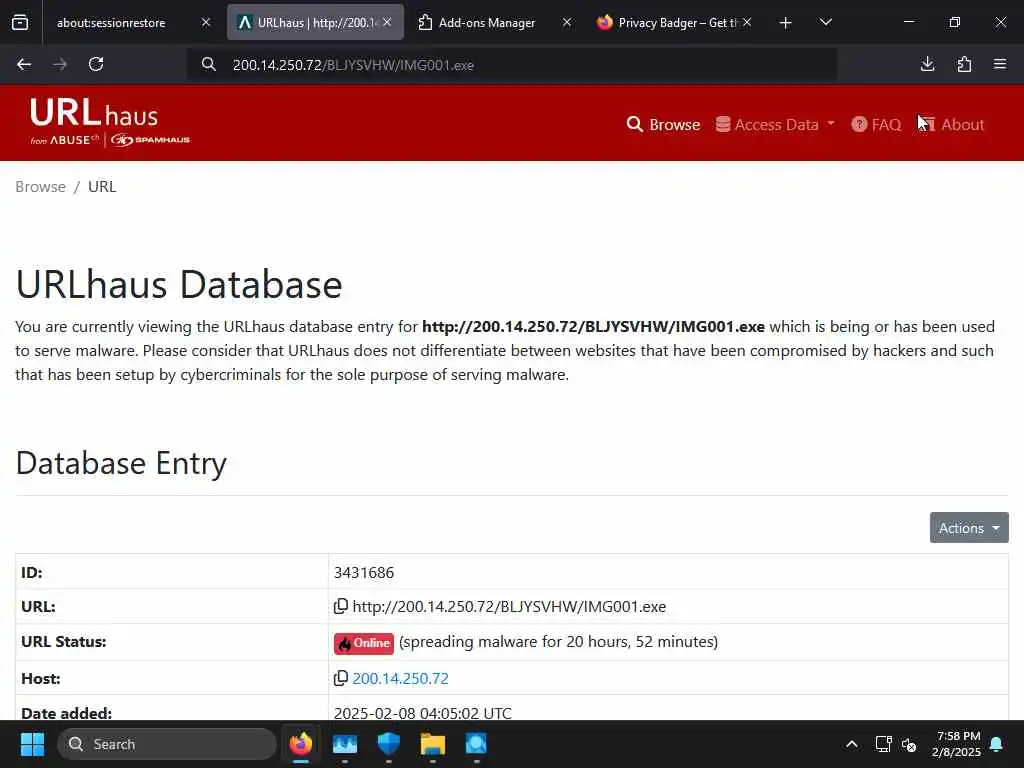1024x768 pixels.
Task: Open the list all tabs chevron
Action: point(825,23)
